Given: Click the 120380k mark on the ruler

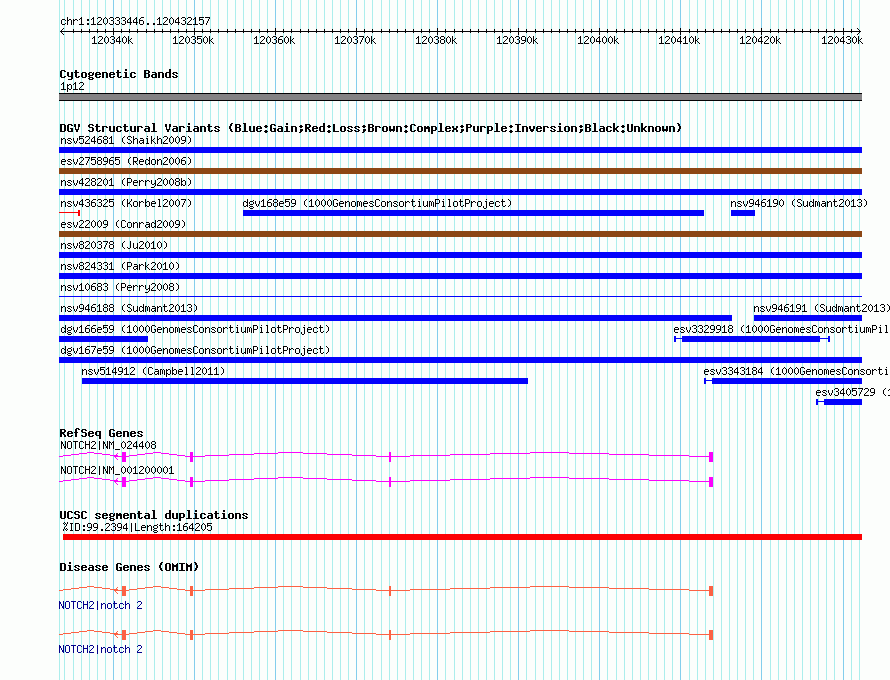Looking at the screenshot, I should (x=437, y=41).
